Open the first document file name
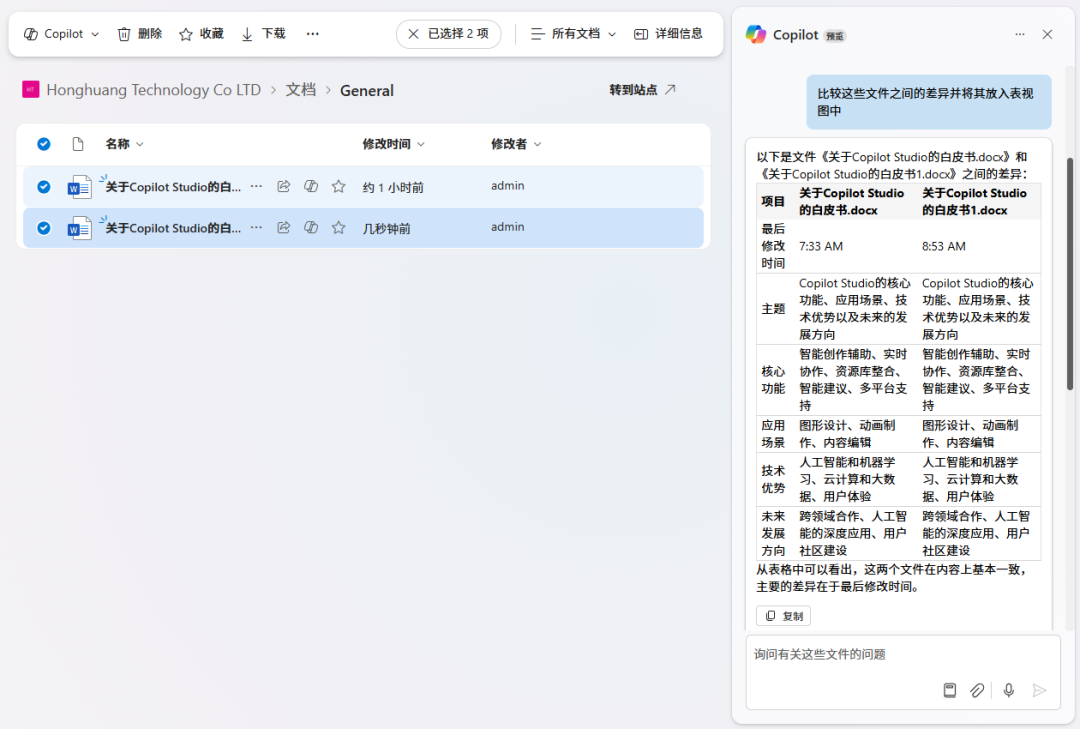 point(173,187)
